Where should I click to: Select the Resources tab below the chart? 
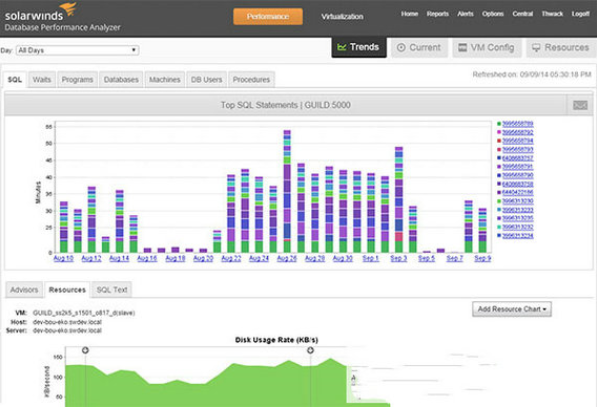(67, 290)
